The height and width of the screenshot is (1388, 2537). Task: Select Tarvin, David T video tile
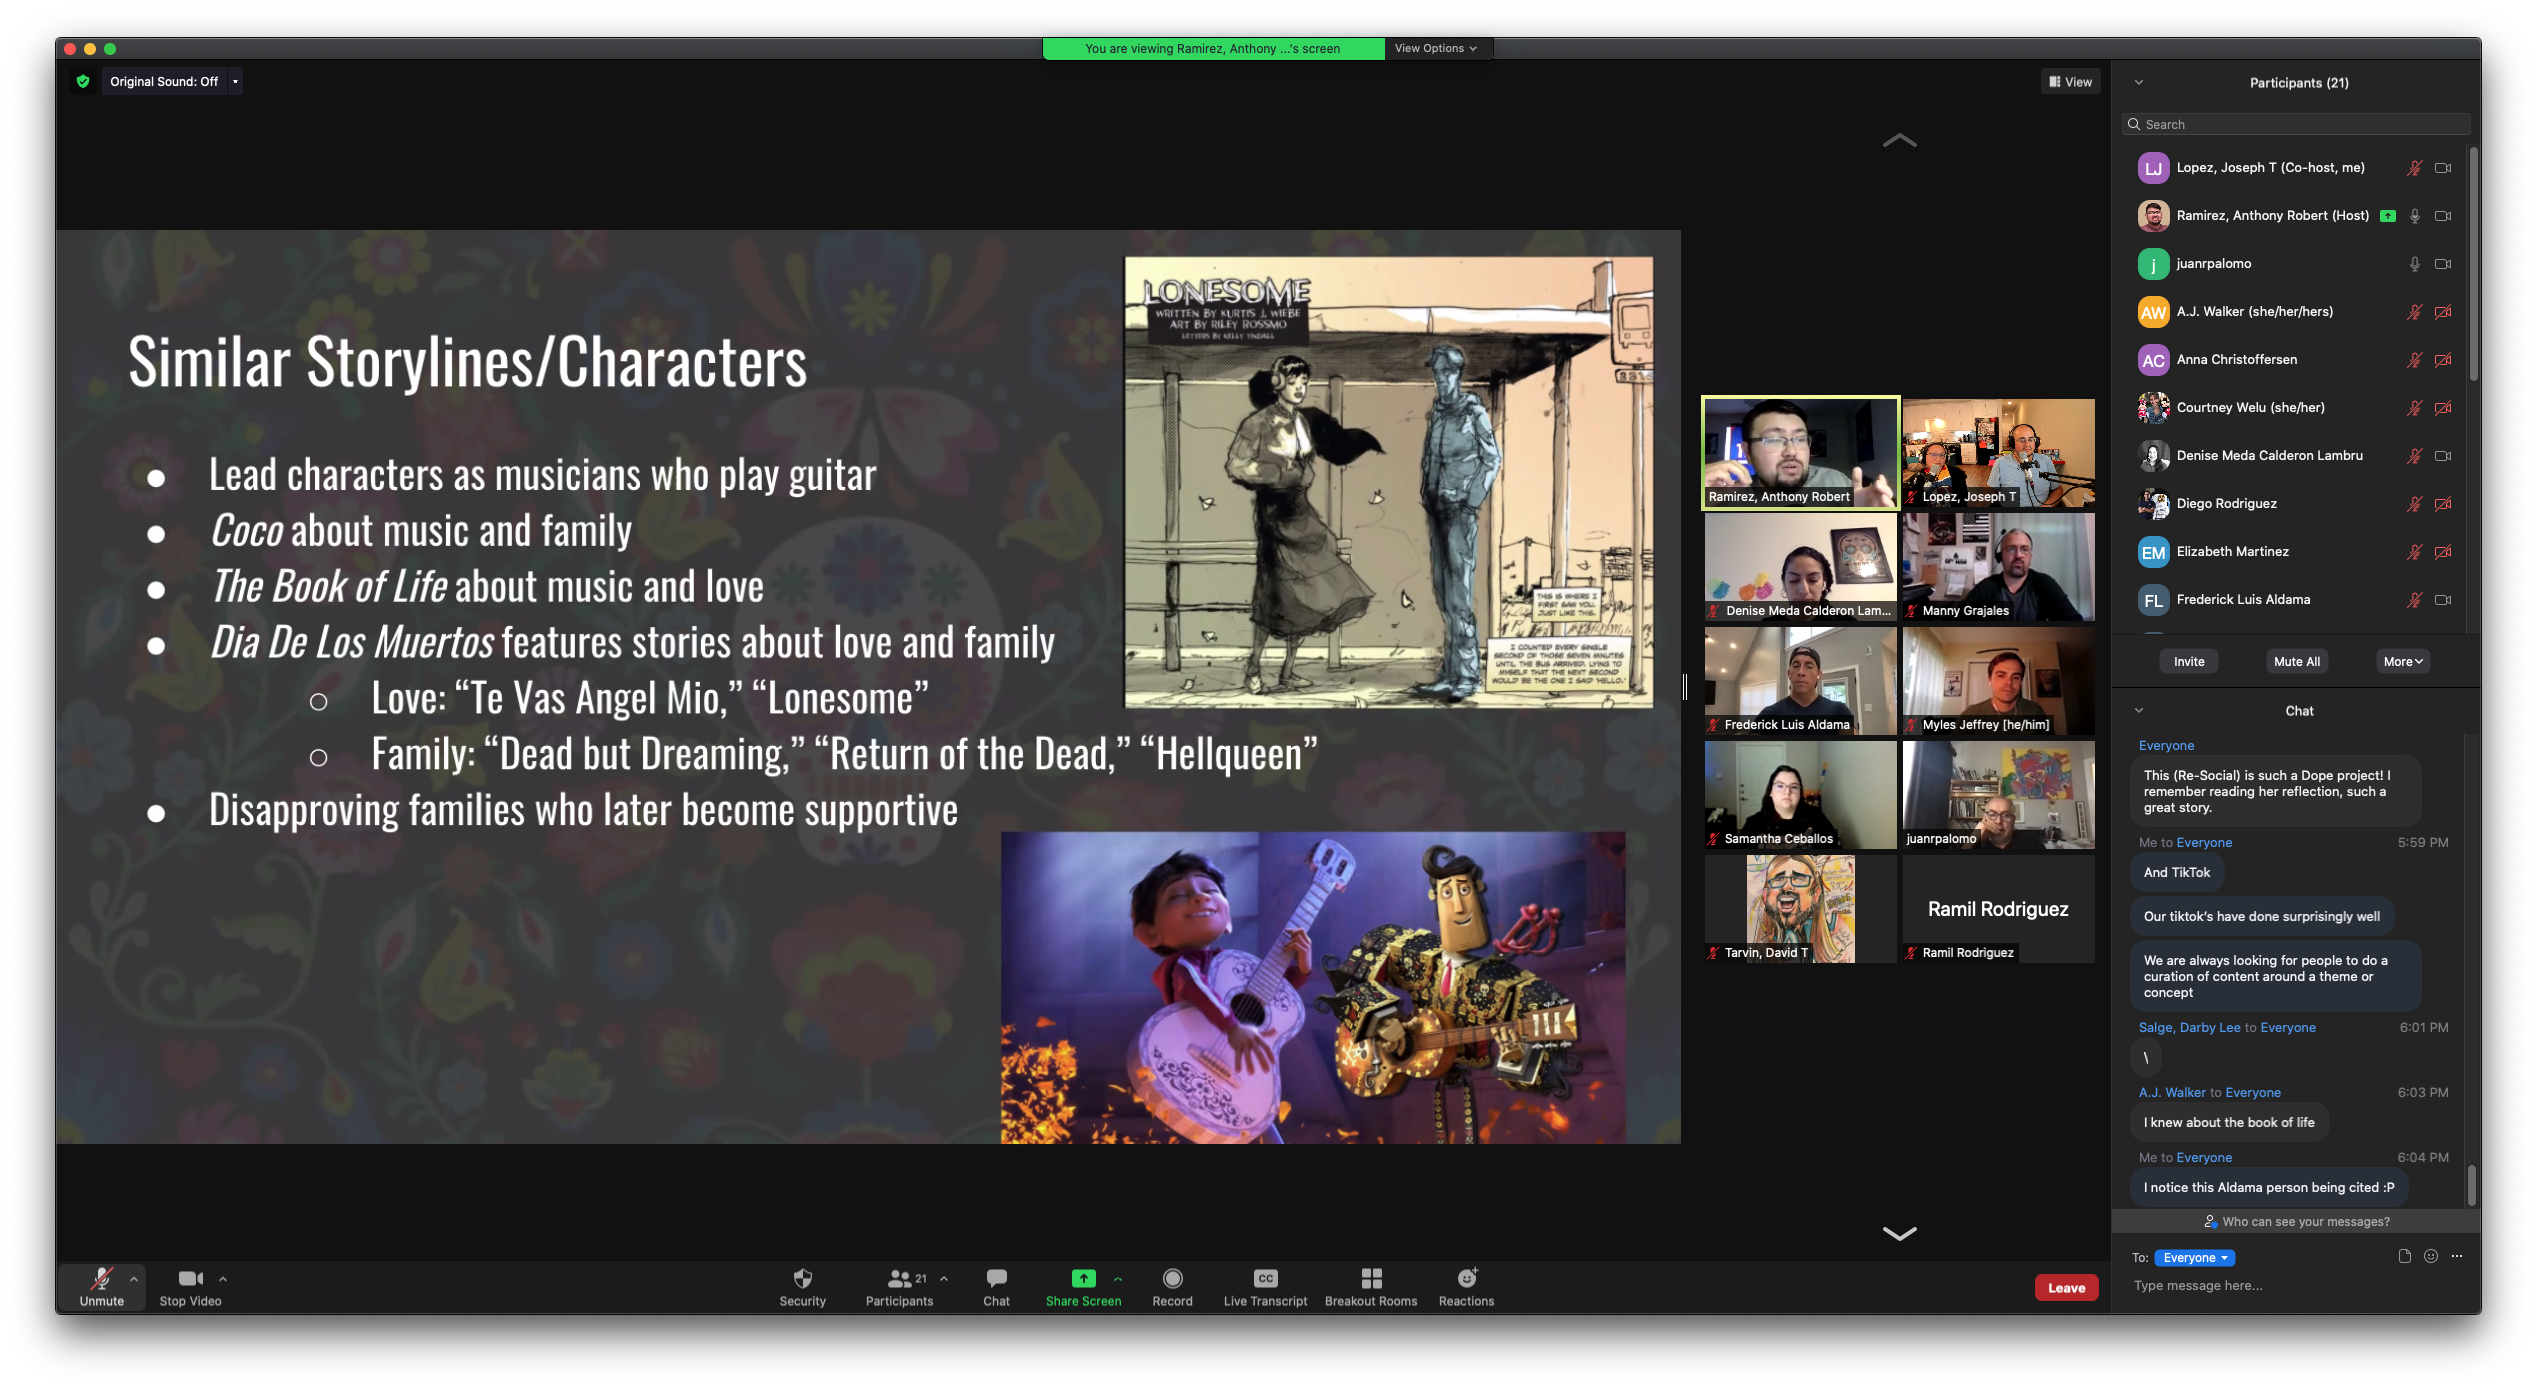tap(1800, 909)
